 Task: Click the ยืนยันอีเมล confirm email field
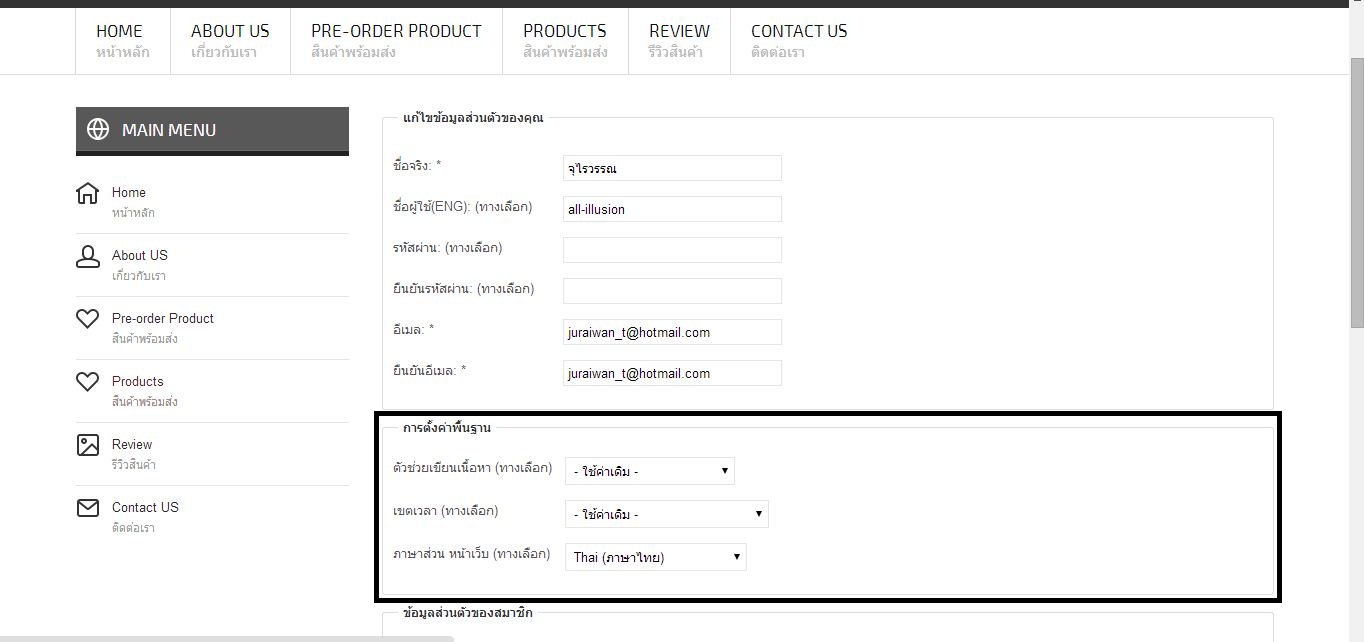tap(672, 373)
